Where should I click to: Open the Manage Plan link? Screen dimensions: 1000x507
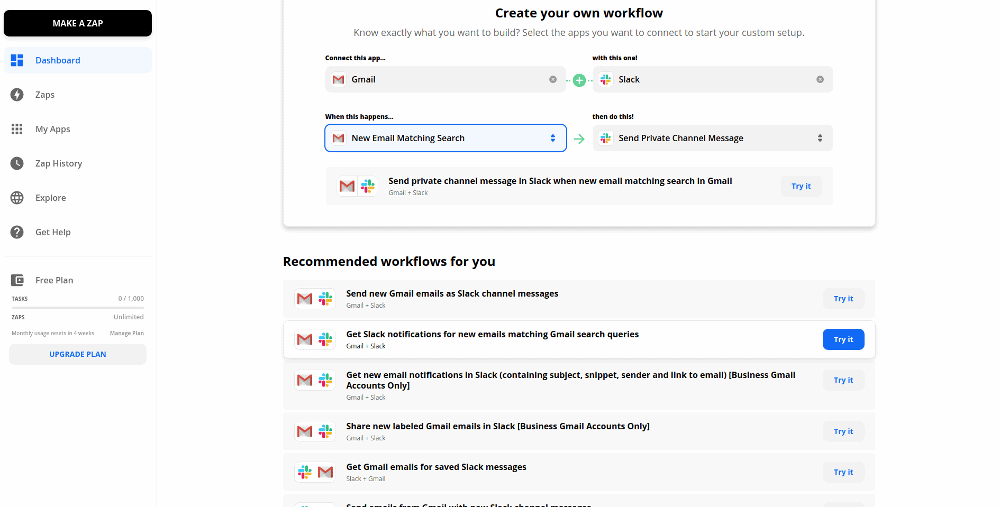pos(126,334)
